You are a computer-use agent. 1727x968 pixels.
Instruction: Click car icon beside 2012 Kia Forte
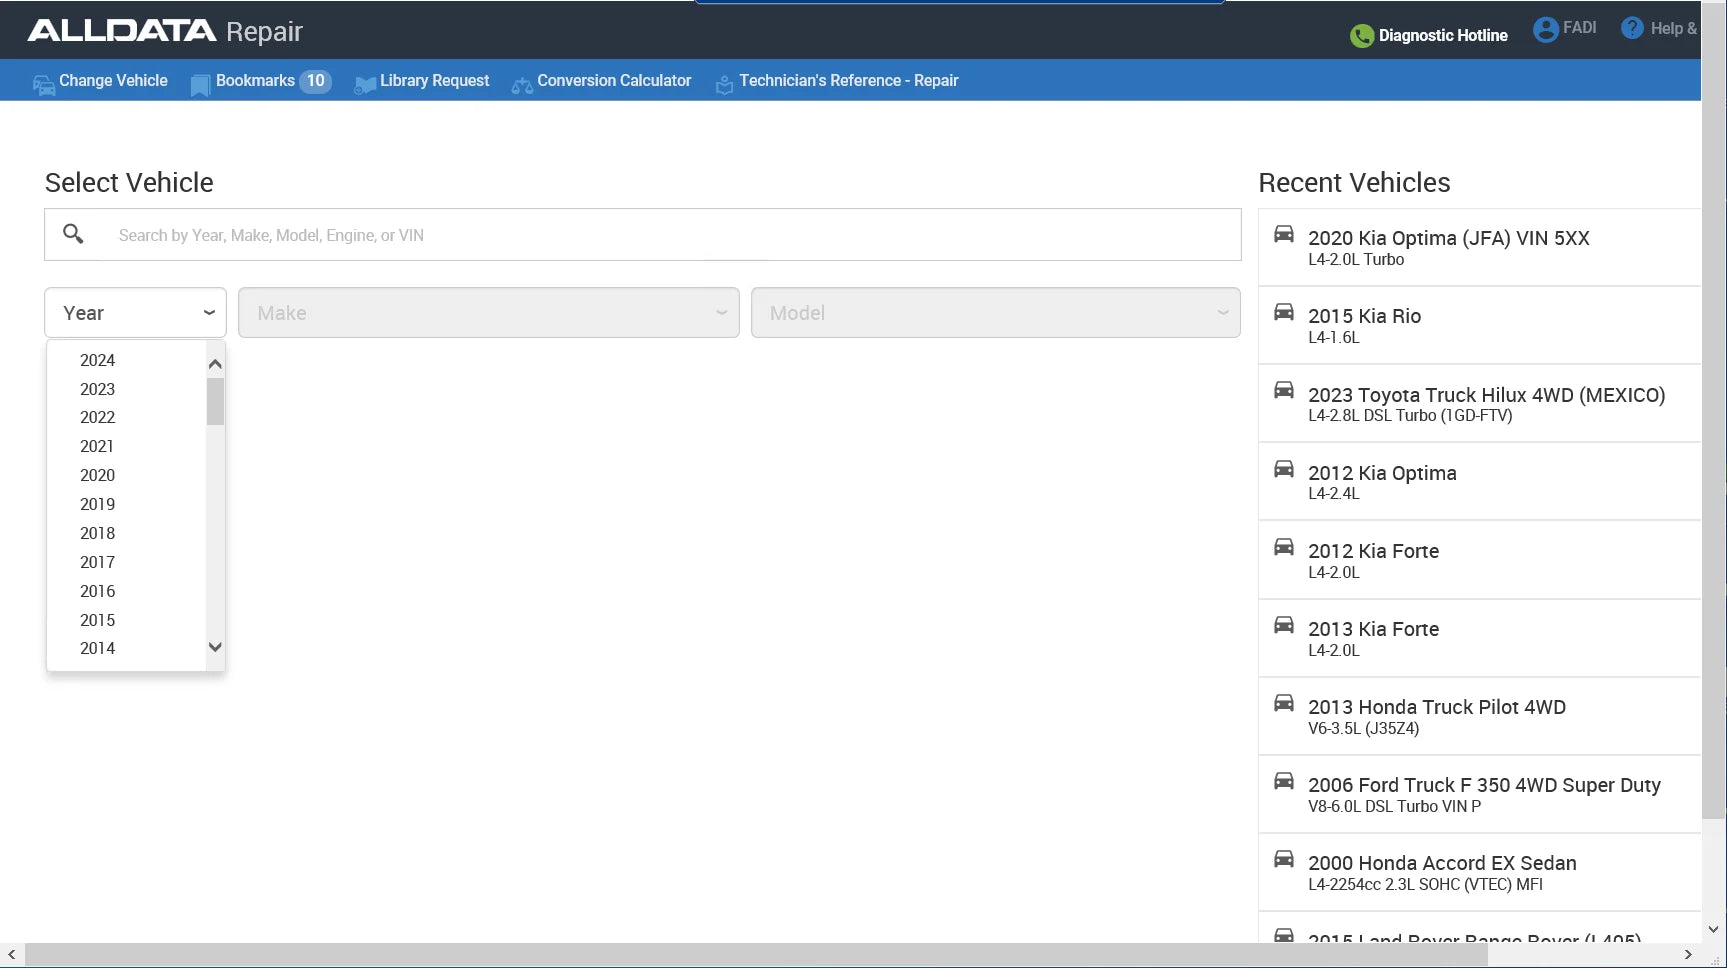click(1284, 547)
